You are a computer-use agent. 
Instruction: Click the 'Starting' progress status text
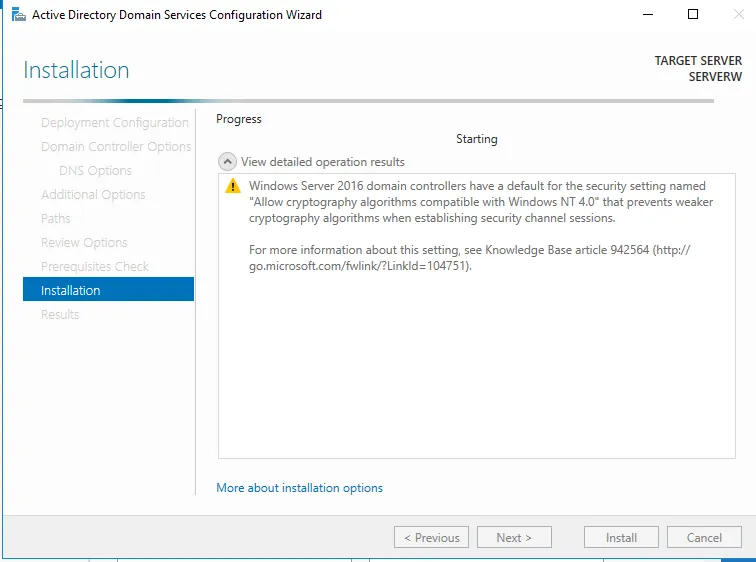click(476, 139)
